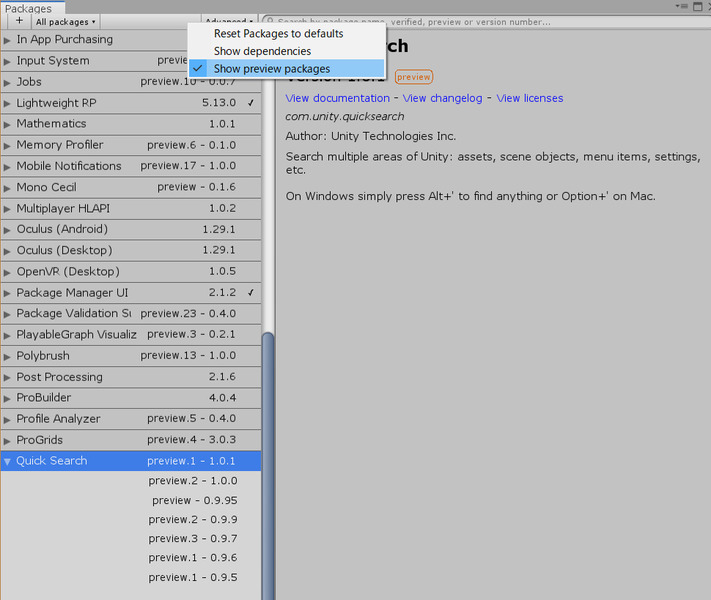The image size is (711, 600).
Task: Pick Quick Search version preview.2 - 0.9.9
Action: click(x=193, y=520)
